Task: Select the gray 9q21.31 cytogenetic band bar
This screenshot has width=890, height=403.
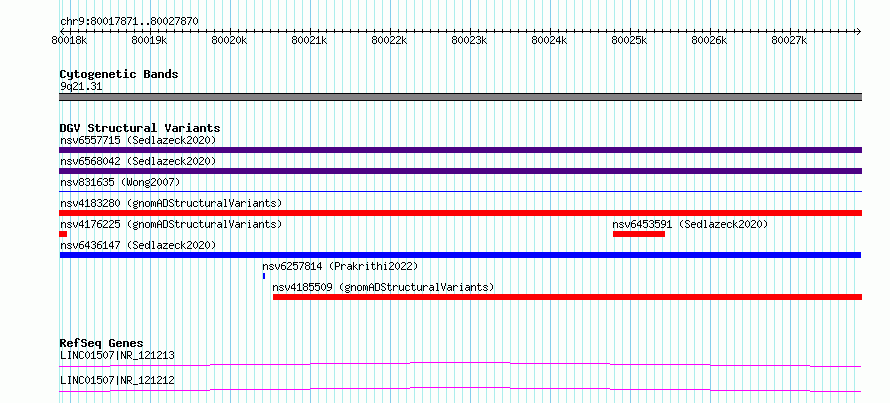Action: point(460,97)
